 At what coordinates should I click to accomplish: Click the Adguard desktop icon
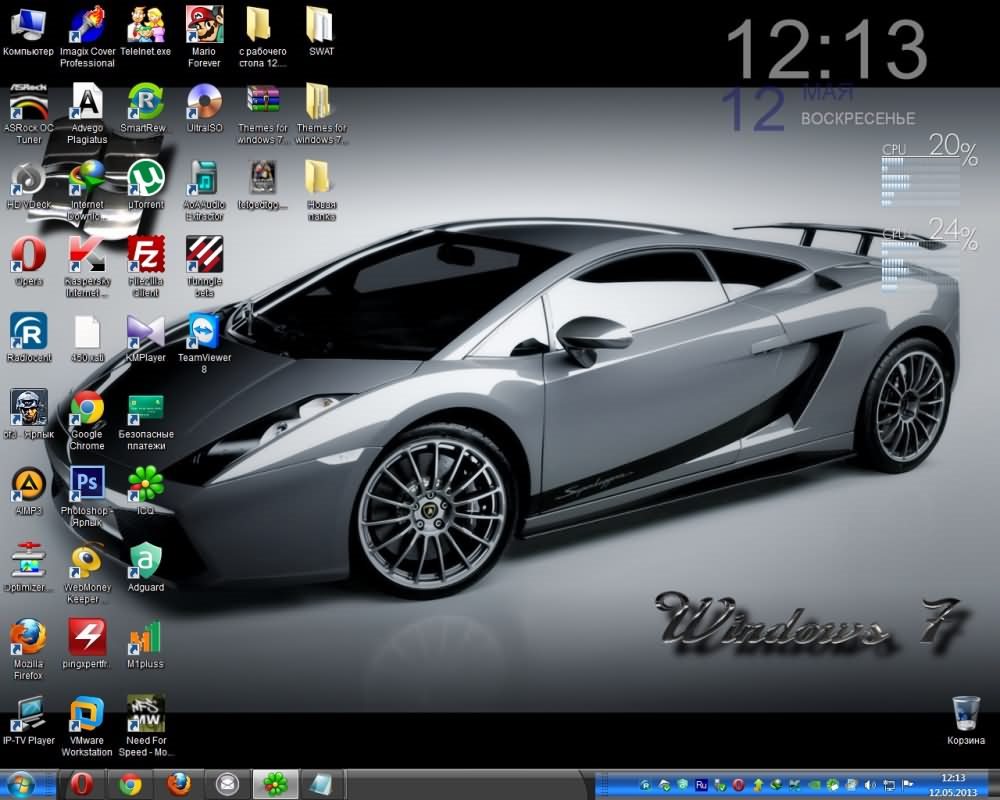146,561
